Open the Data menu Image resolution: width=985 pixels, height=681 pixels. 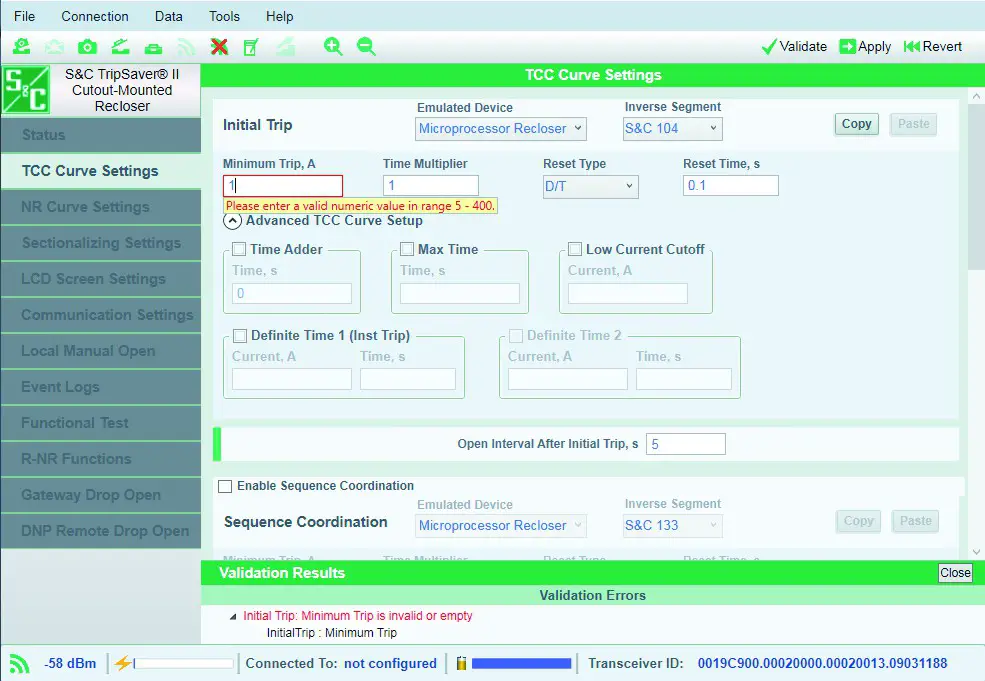coord(168,16)
